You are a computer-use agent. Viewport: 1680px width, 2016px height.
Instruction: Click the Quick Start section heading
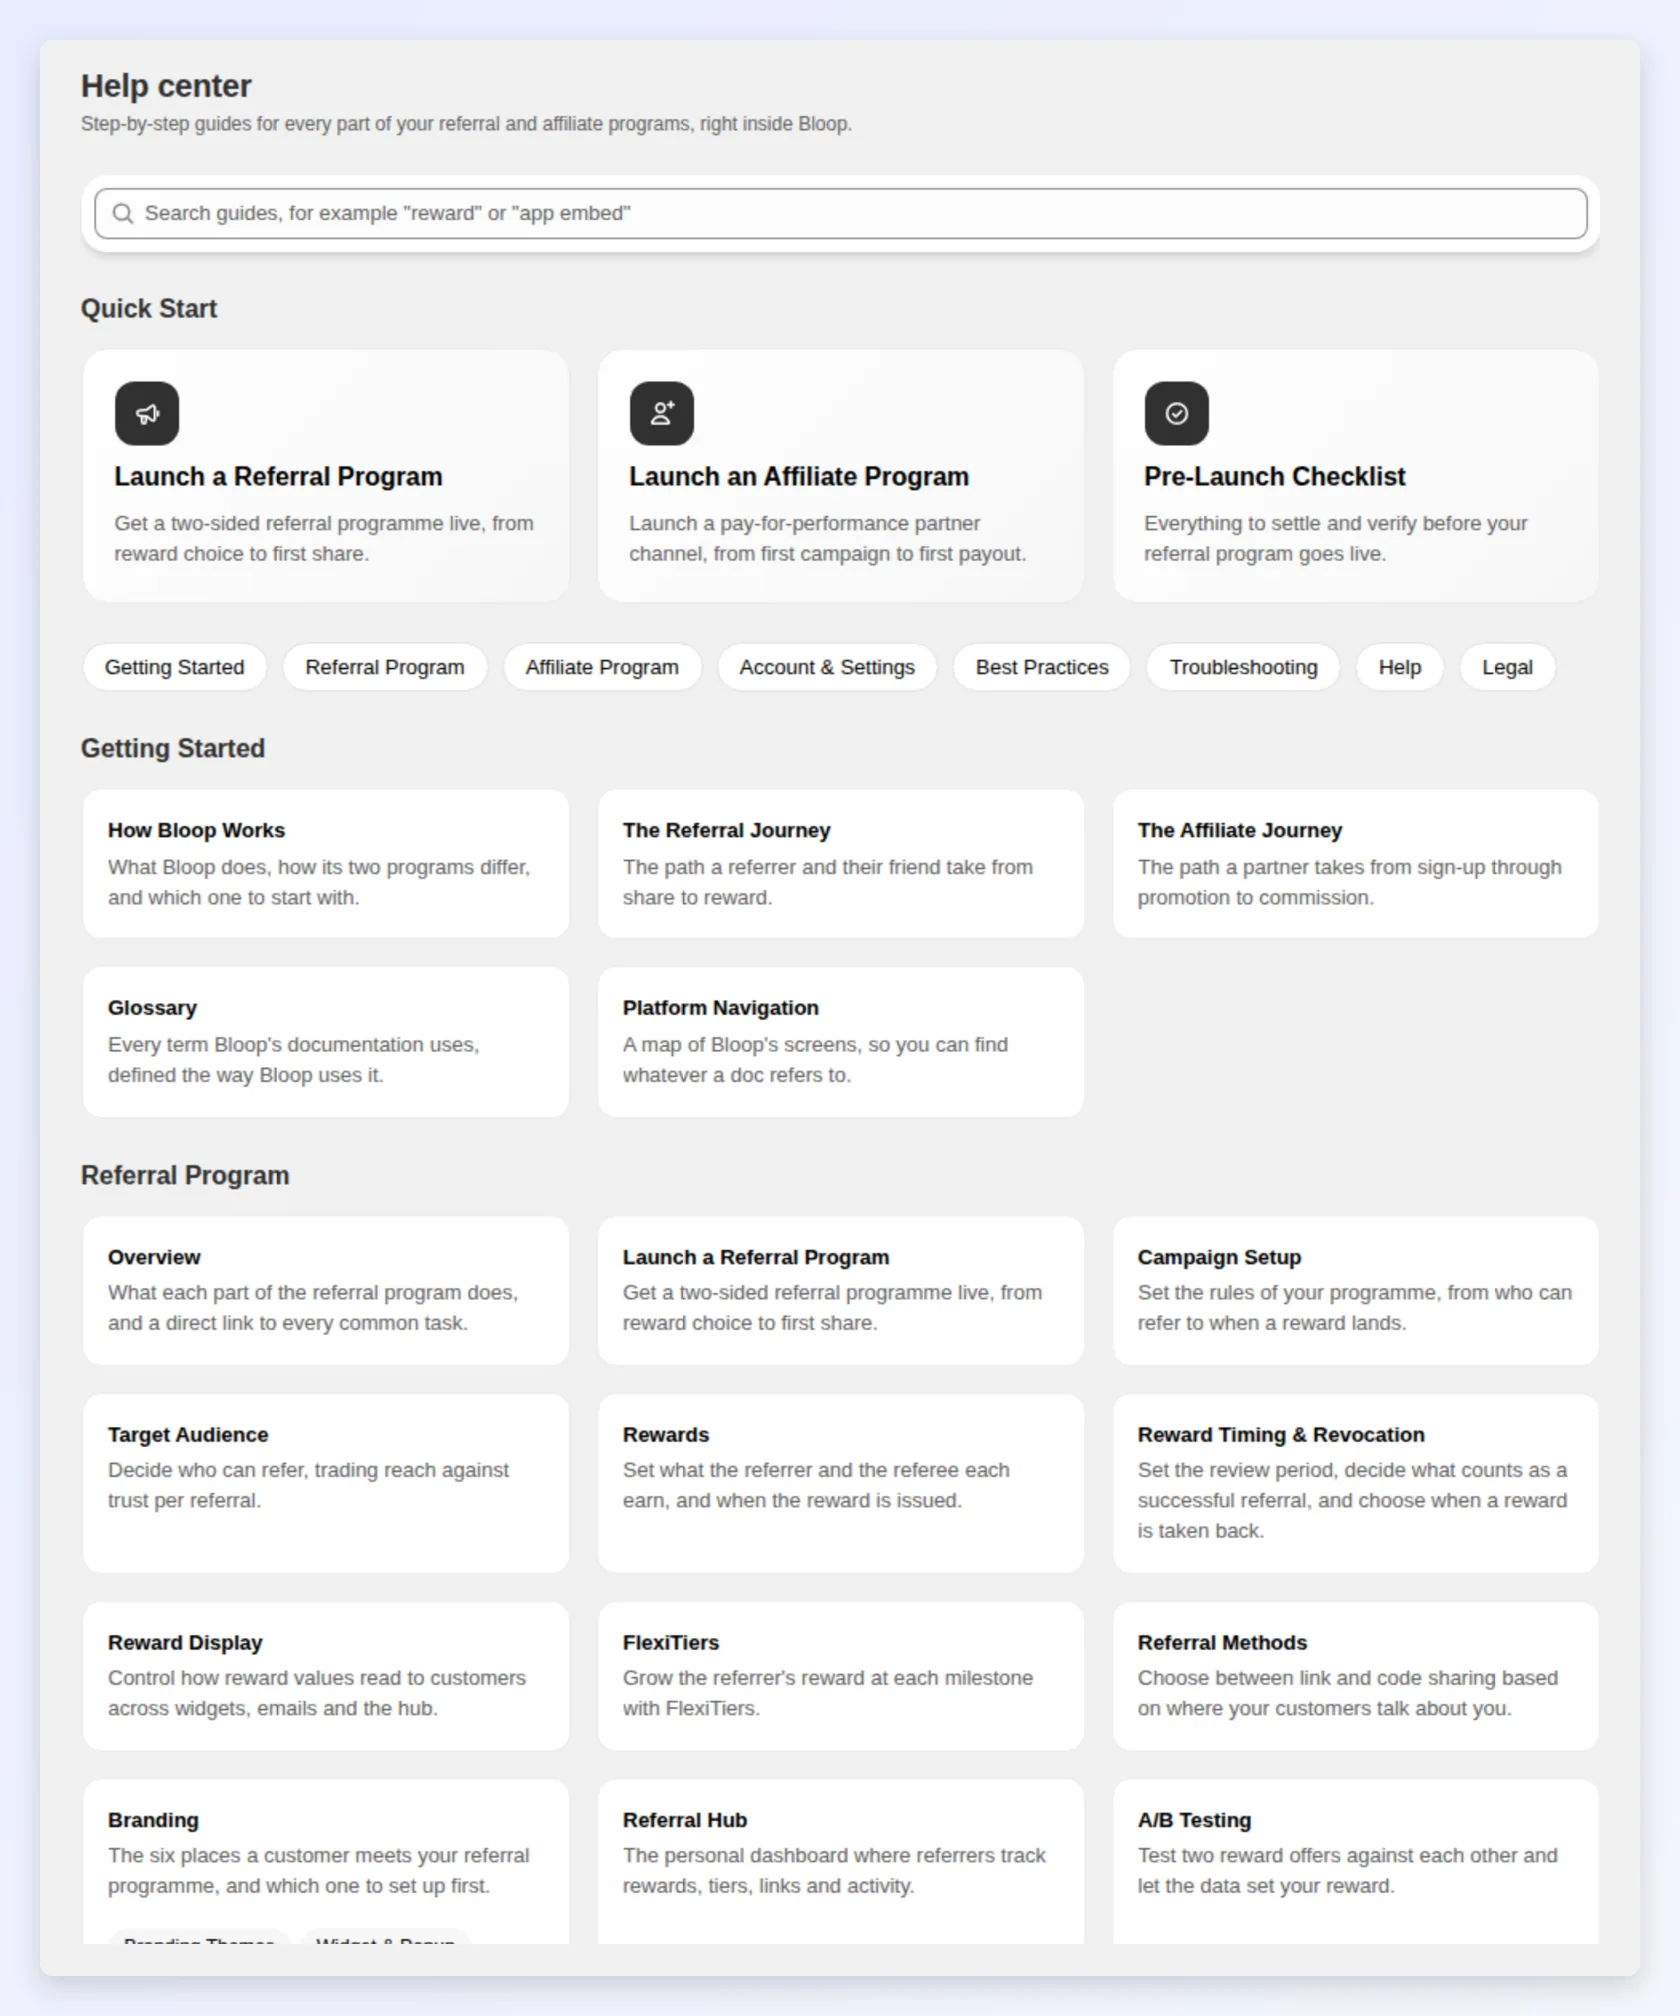(x=149, y=308)
